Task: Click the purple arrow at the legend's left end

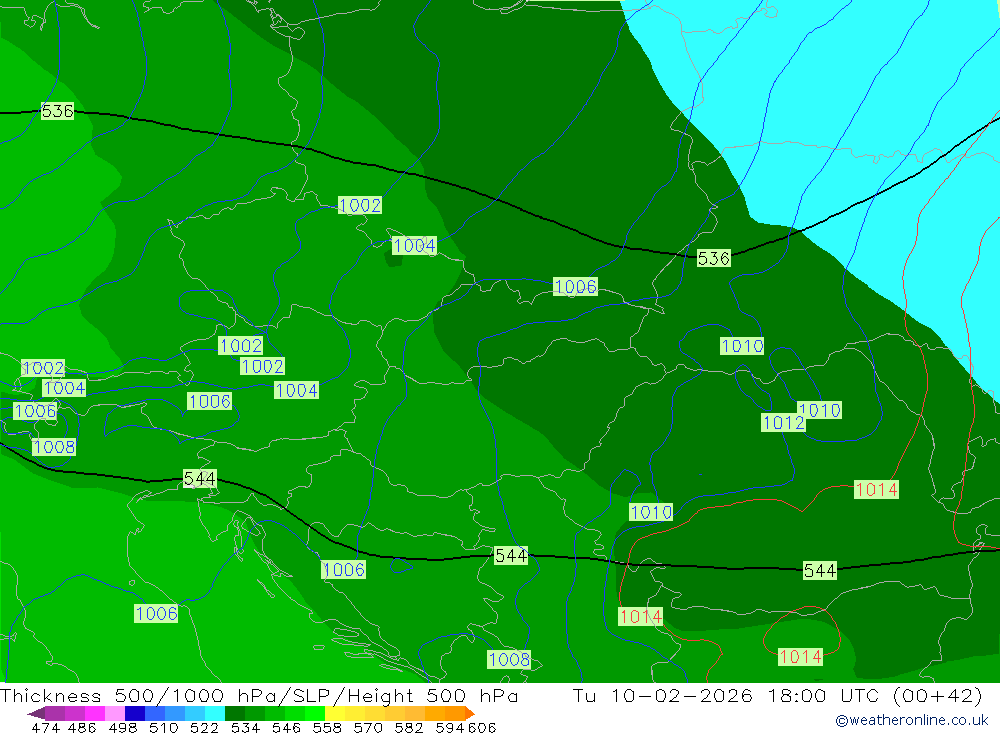Action: pyautogui.click(x=36, y=713)
